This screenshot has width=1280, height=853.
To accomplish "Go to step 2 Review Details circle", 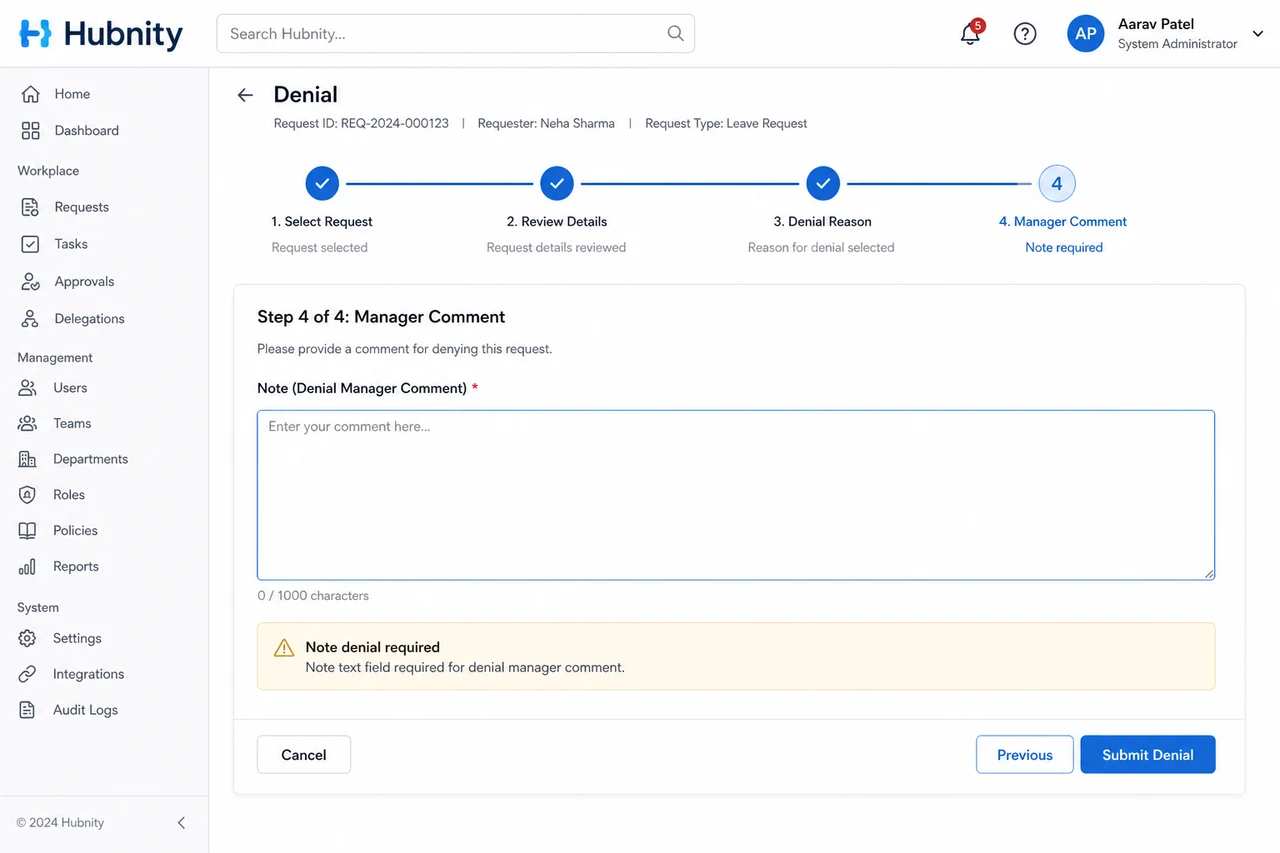I will 557,184.
